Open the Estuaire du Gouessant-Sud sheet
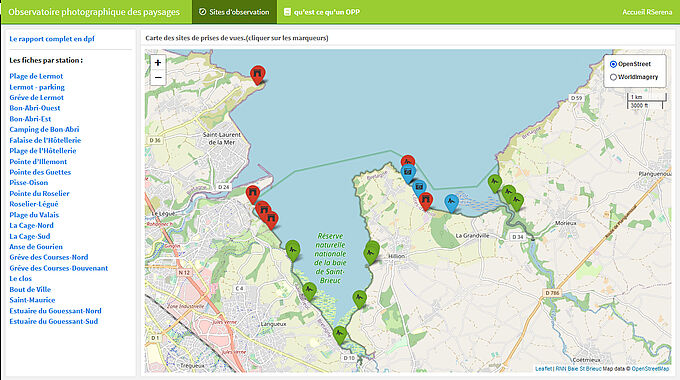The height and width of the screenshot is (380, 680). (x=54, y=321)
